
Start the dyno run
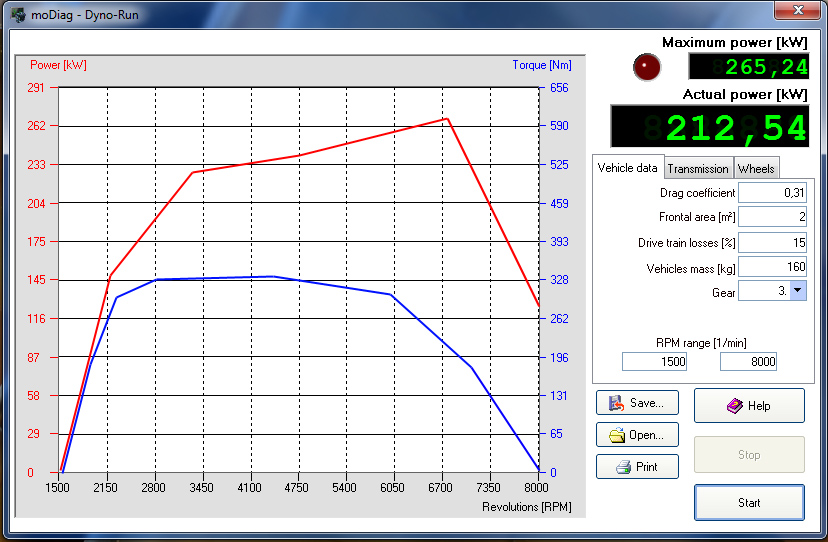[749, 503]
